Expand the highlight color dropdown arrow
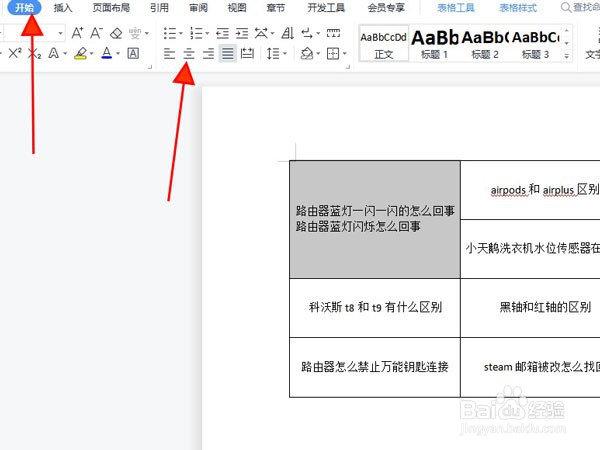600x450 pixels. (x=91, y=54)
